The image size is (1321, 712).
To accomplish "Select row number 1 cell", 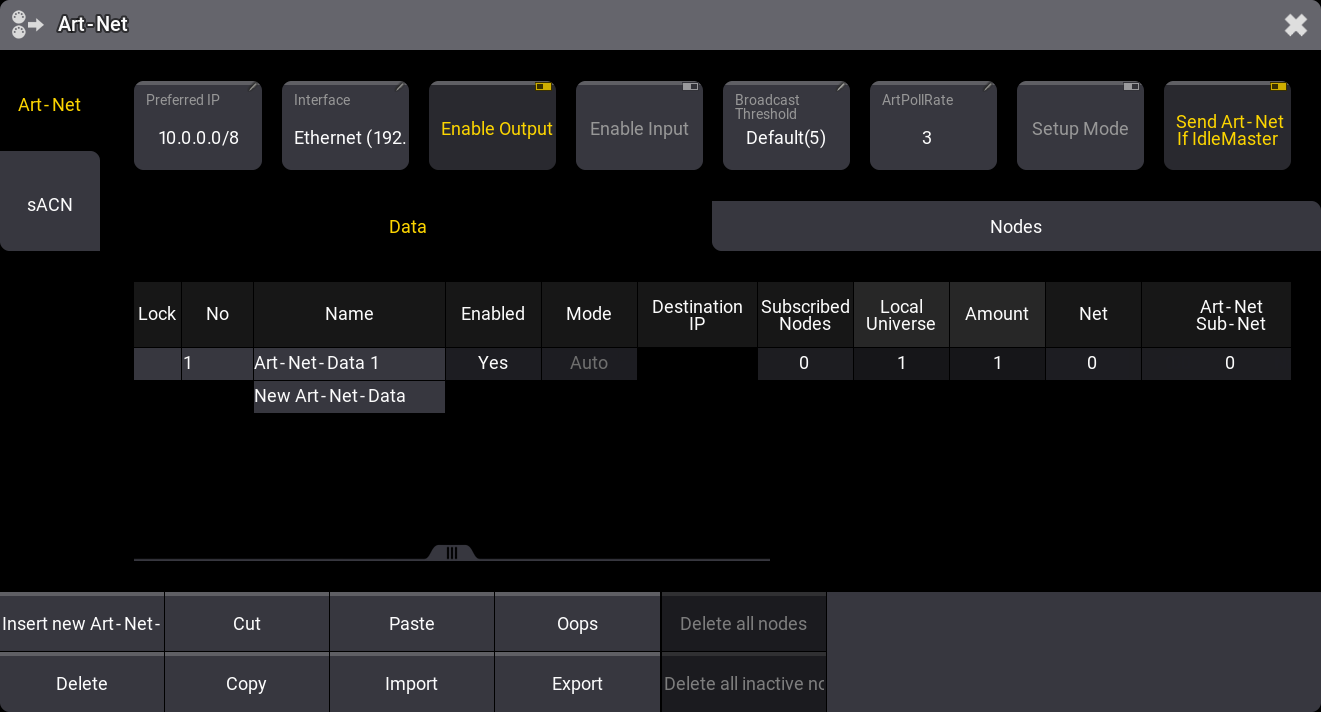I will [x=217, y=364].
